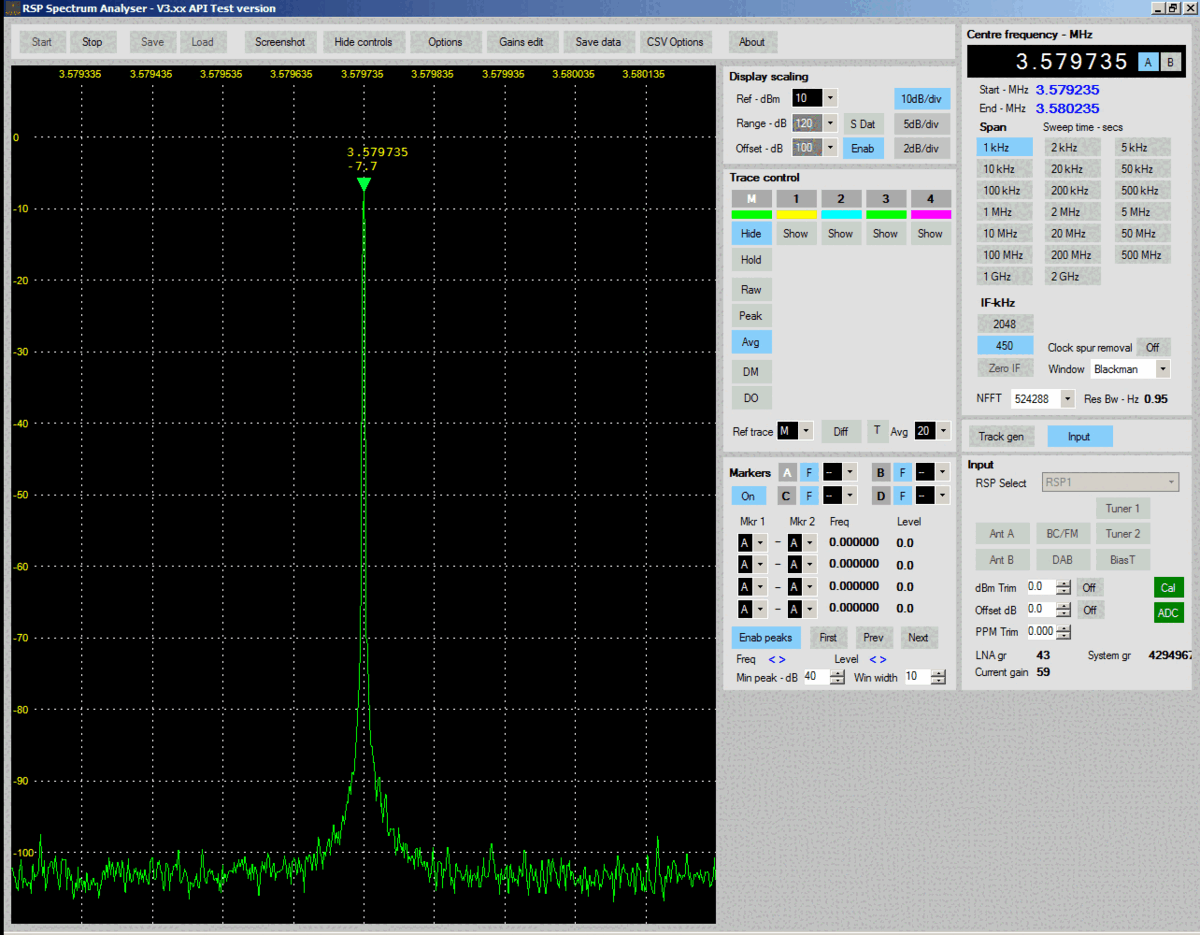The width and height of the screenshot is (1200, 935).
Task: Click the green peak marker triangle
Action: tap(364, 185)
